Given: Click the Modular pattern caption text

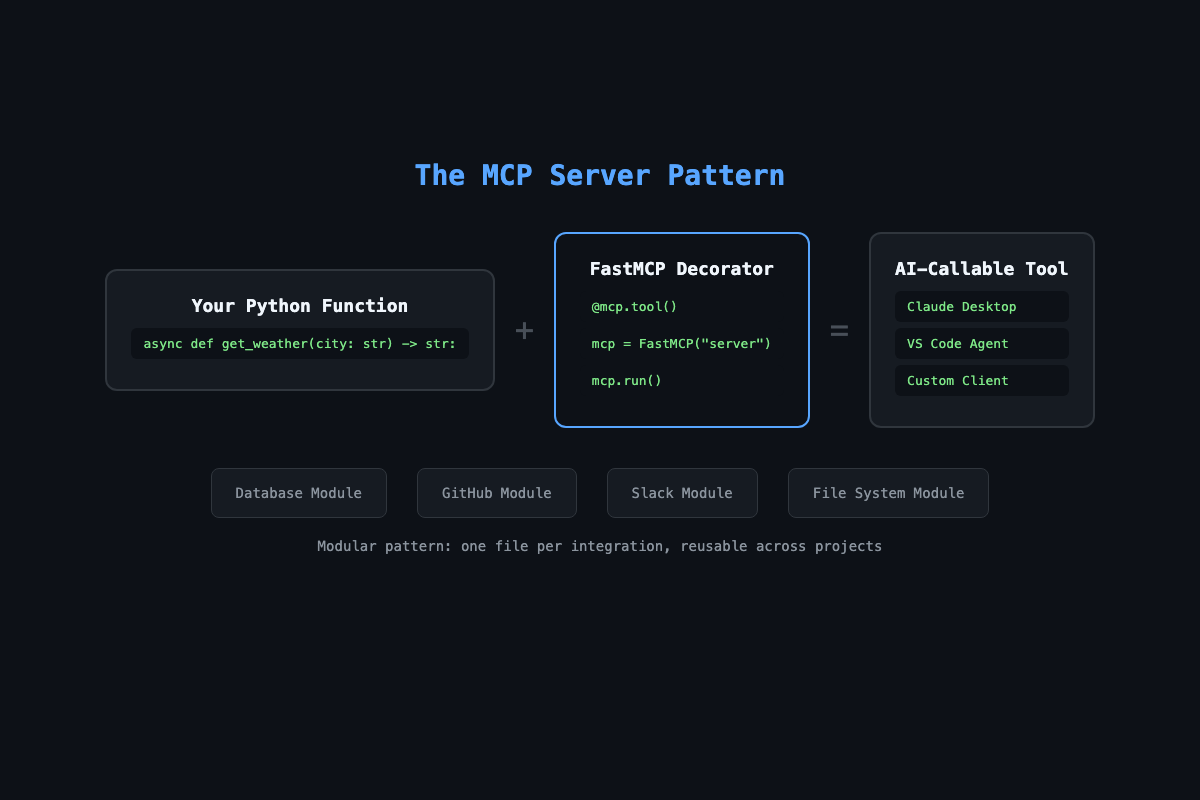Looking at the screenshot, I should click(600, 547).
